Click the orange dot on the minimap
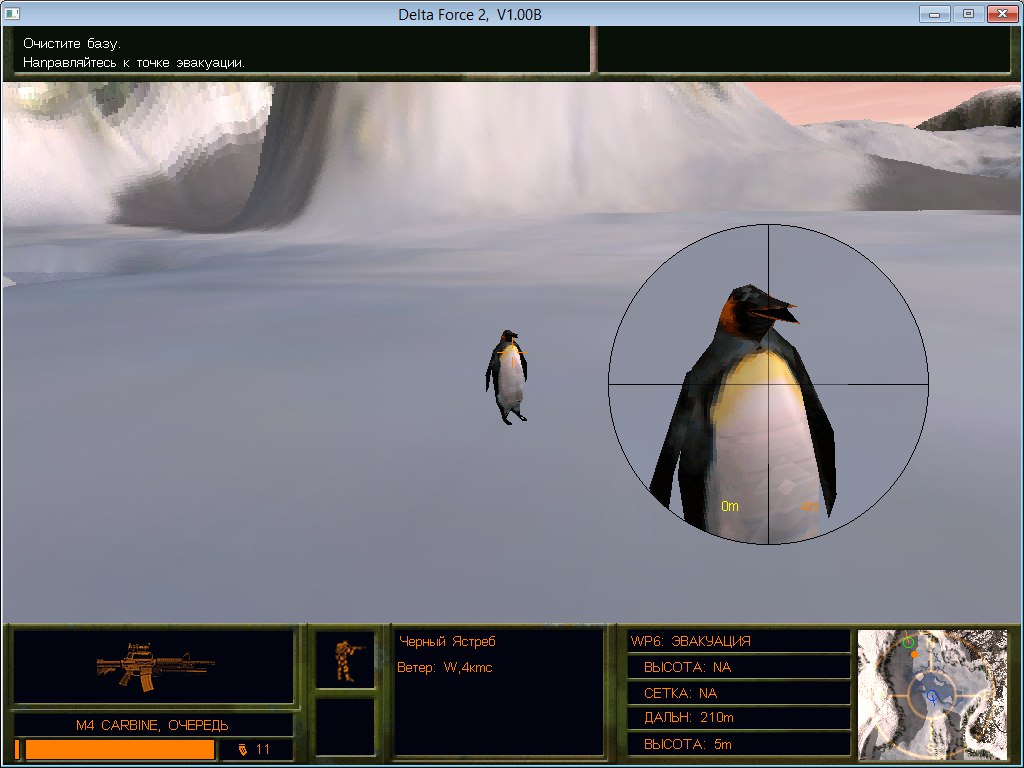Screen dimensions: 1024x768 click(x=914, y=654)
